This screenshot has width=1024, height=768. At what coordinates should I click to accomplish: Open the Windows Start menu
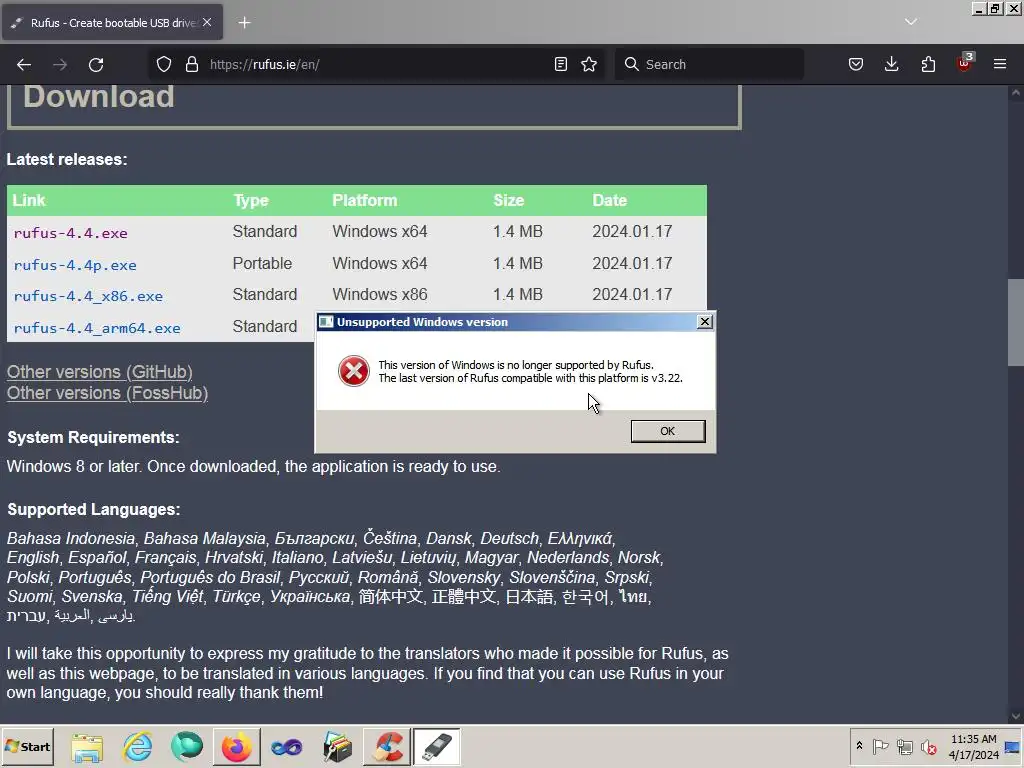pos(27,746)
